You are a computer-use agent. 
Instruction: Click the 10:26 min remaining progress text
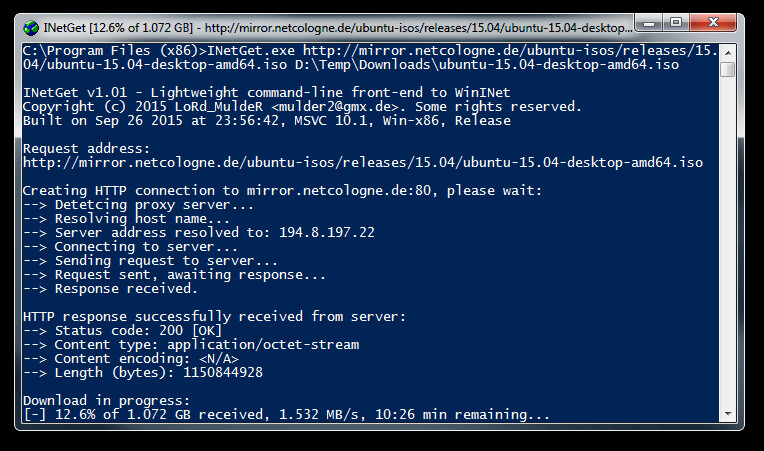point(462,414)
